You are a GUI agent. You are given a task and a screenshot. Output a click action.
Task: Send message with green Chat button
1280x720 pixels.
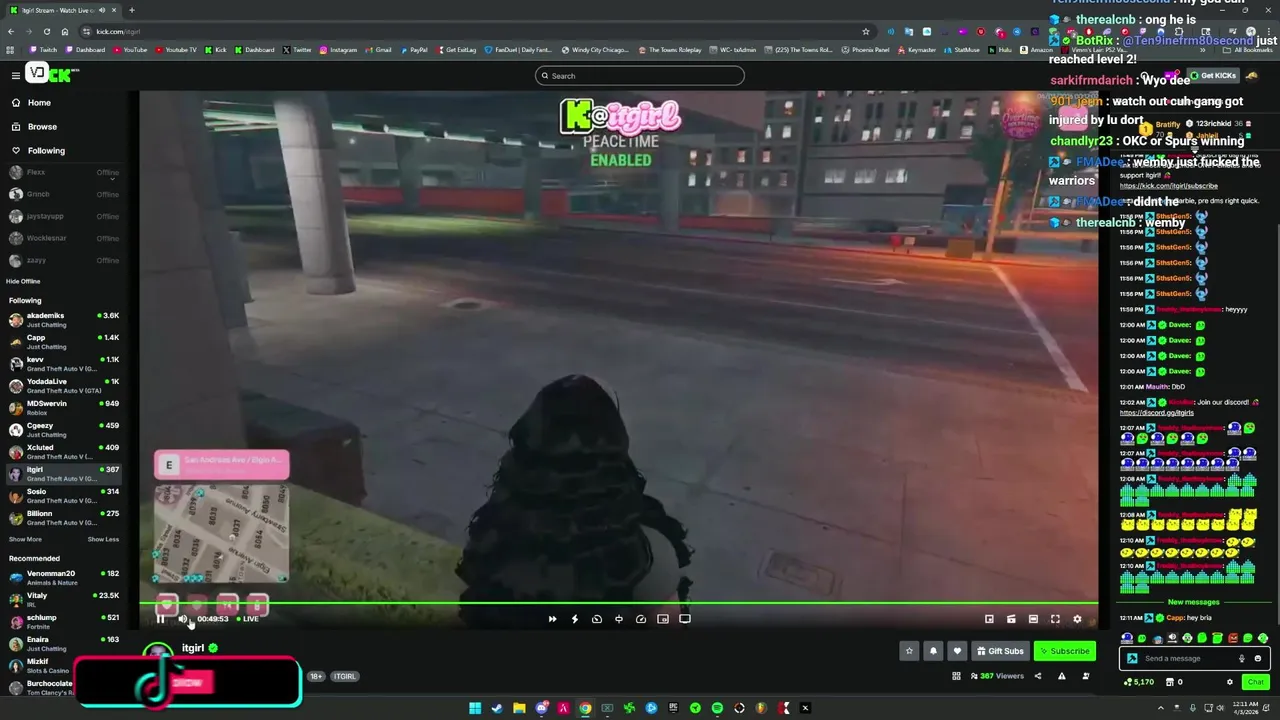point(1255,682)
